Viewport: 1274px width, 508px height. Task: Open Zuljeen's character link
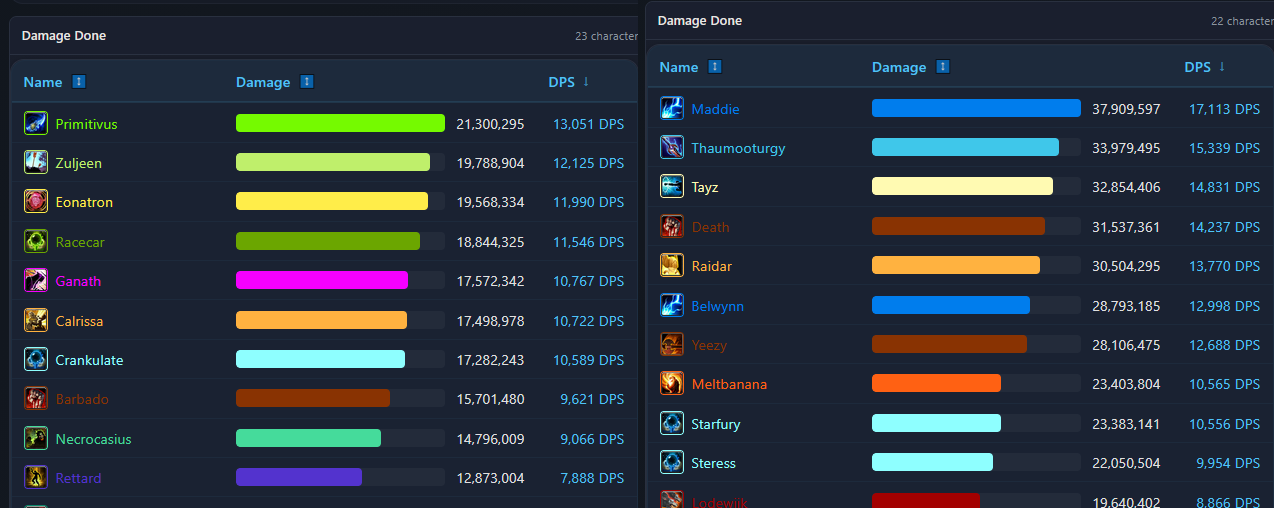coord(79,163)
